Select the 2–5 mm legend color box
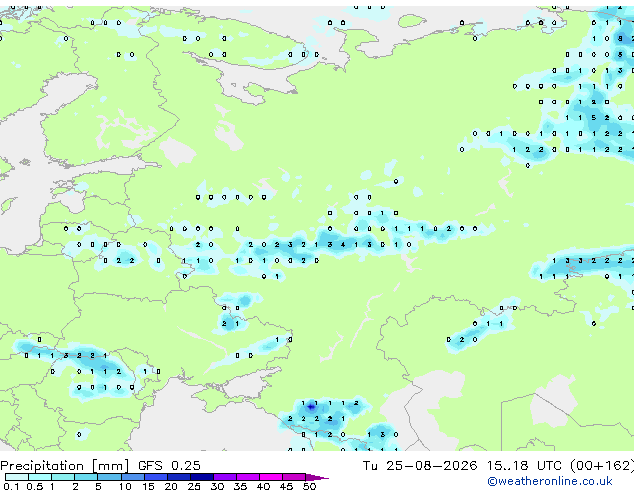Viewport: 634px width, 490px height. [x=86, y=477]
